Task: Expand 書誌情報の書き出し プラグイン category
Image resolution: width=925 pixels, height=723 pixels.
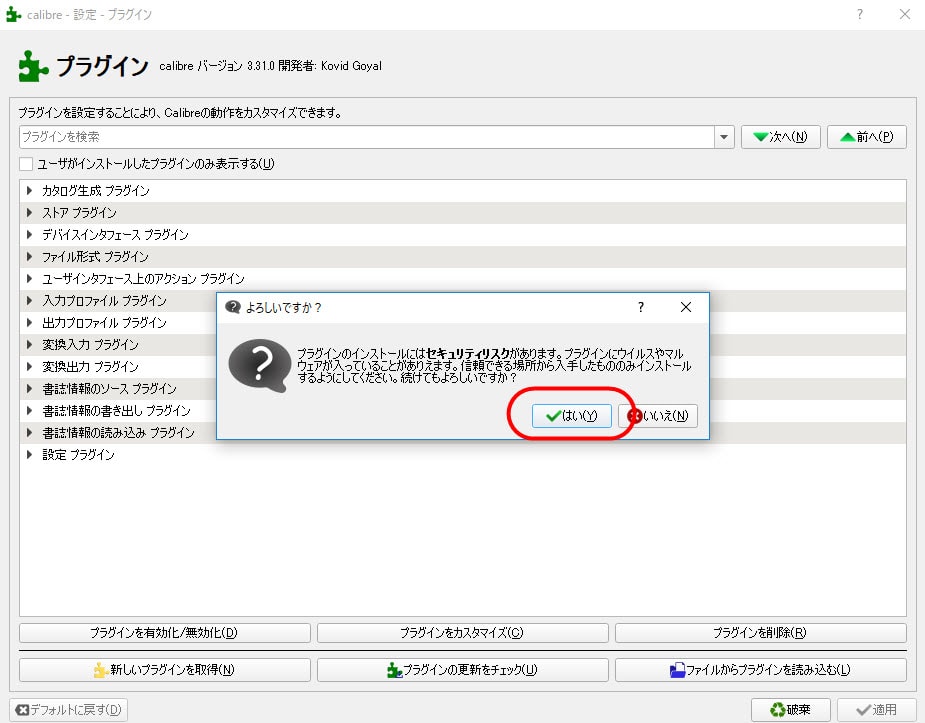Action: click(29, 410)
